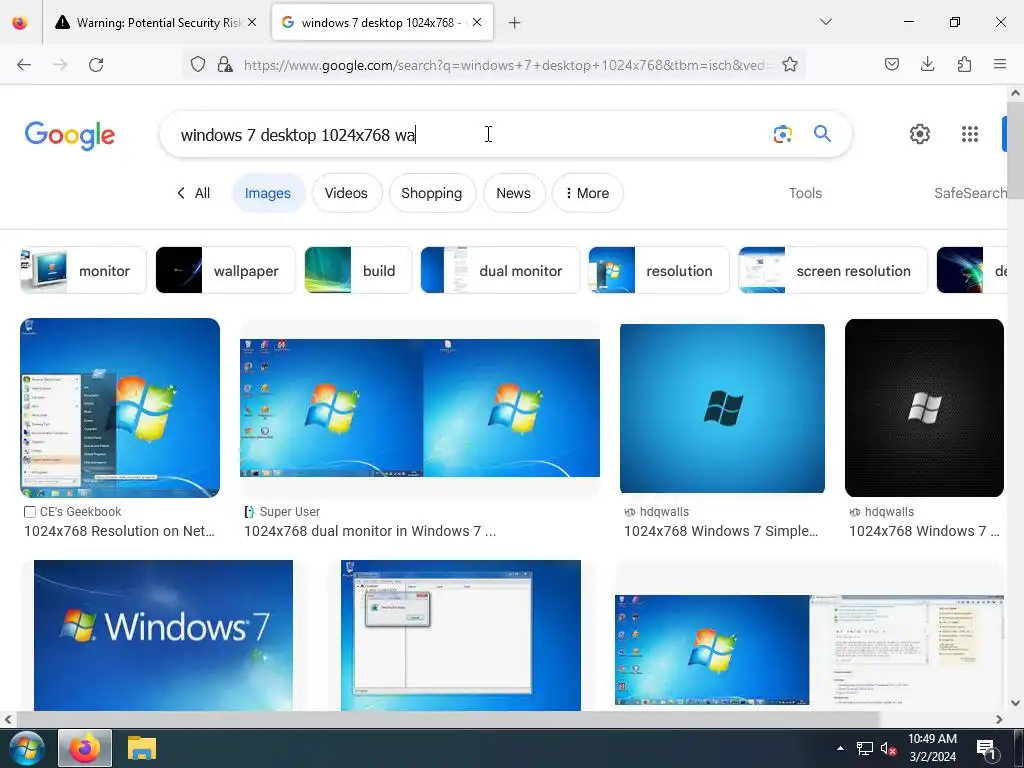Open the Windows 7 text logo thumbnail
This screenshot has height=768, width=1024.
tap(163, 635)
